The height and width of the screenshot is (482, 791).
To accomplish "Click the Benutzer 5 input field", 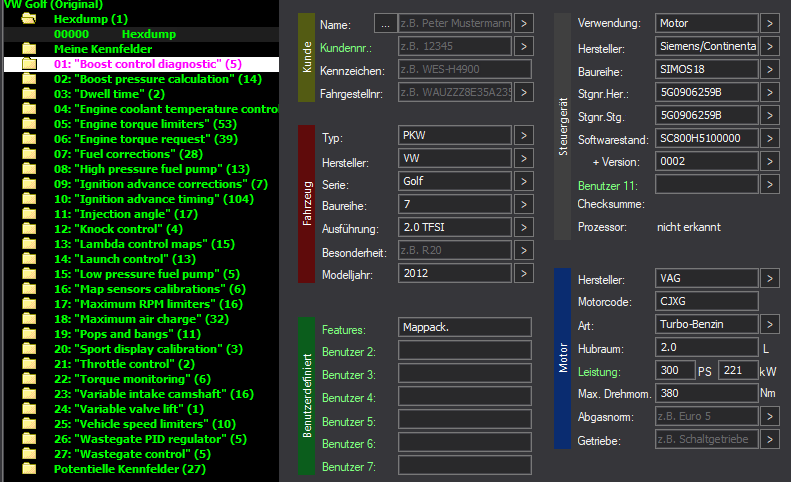I will [x=465, y=419].
